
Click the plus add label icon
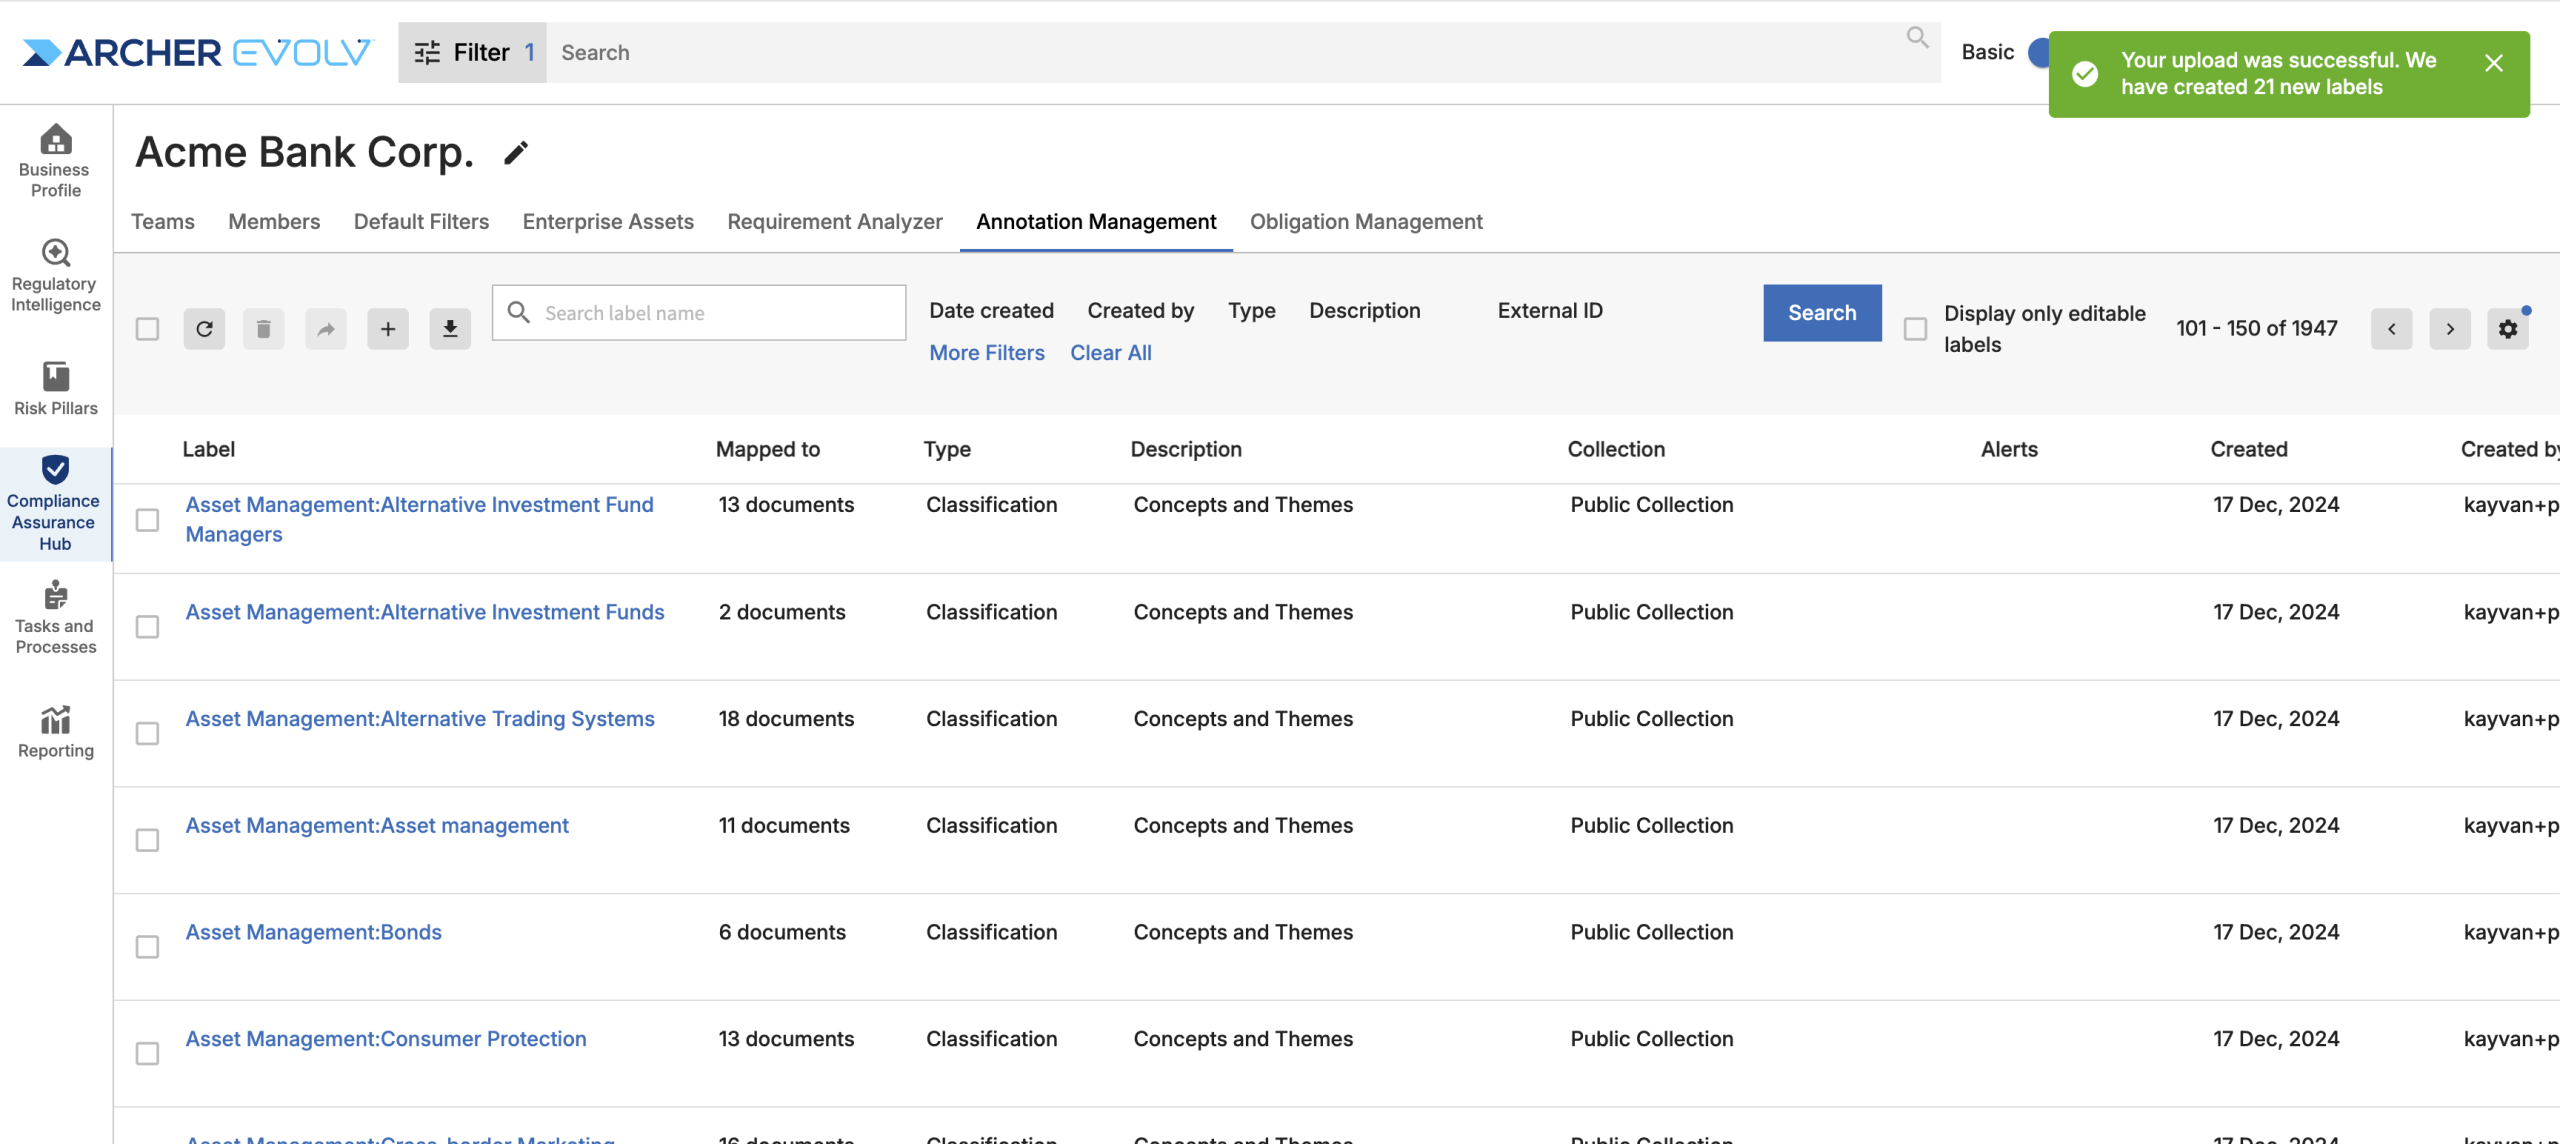[388, 329]
